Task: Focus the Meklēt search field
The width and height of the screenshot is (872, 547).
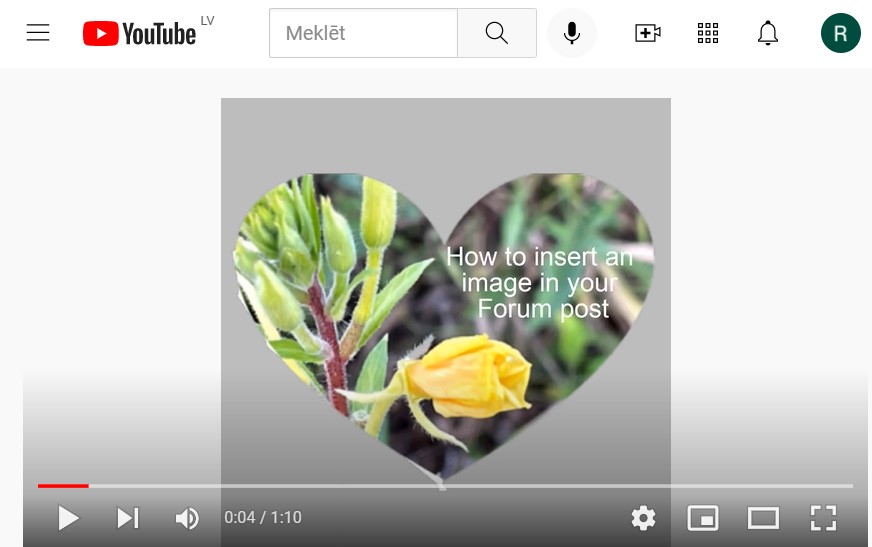Action: click(363, 33)
